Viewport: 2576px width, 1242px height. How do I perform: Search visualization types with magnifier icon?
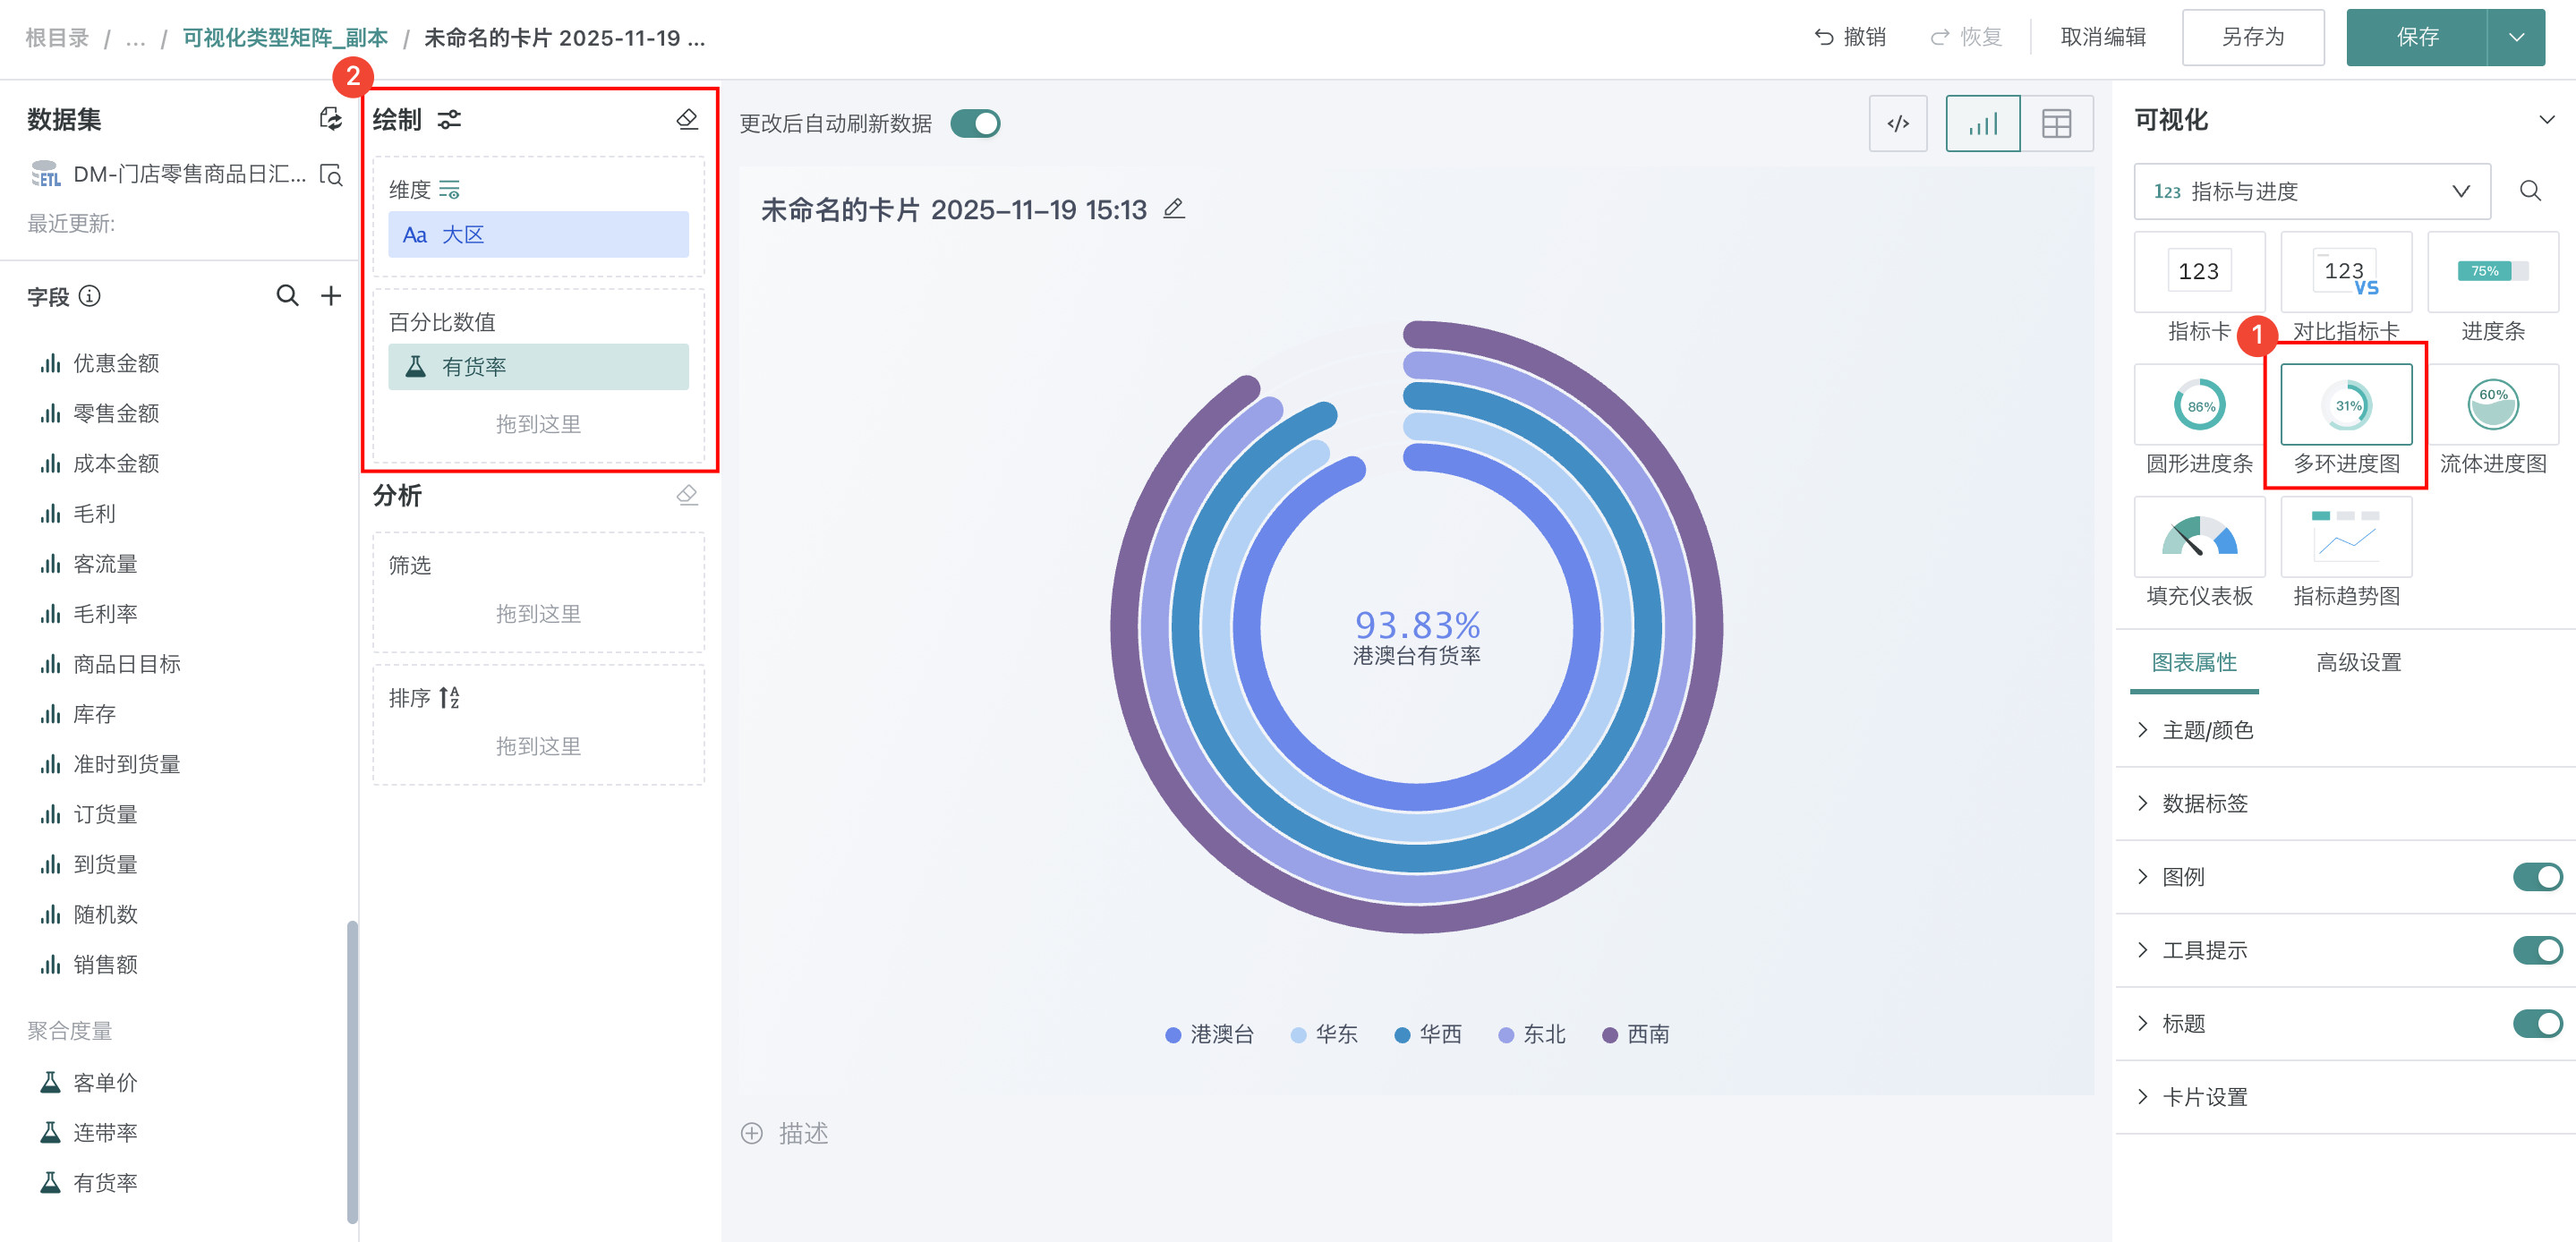point(2530,191)
